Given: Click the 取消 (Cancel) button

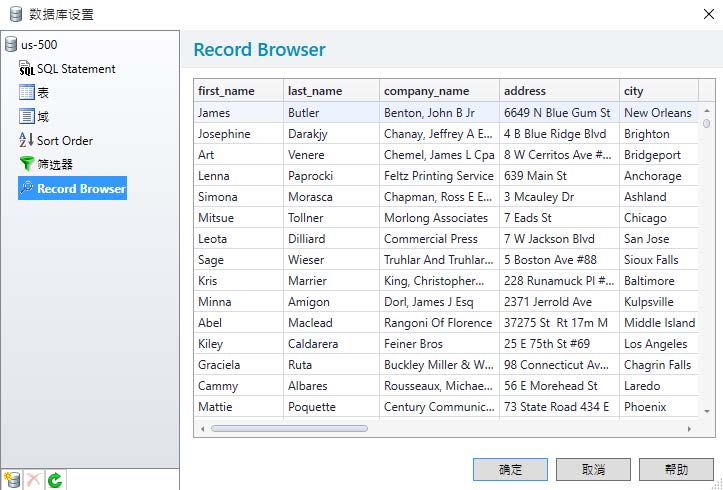Looking at the screenshot, I should pyautogui.click(x=593, y=469).
